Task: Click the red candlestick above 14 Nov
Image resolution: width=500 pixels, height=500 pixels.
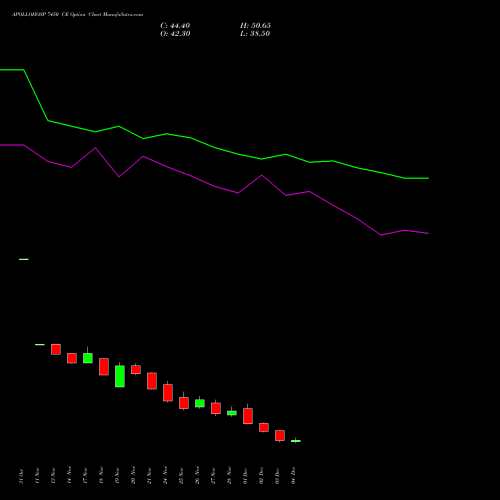Action: [x=72, y=358]
